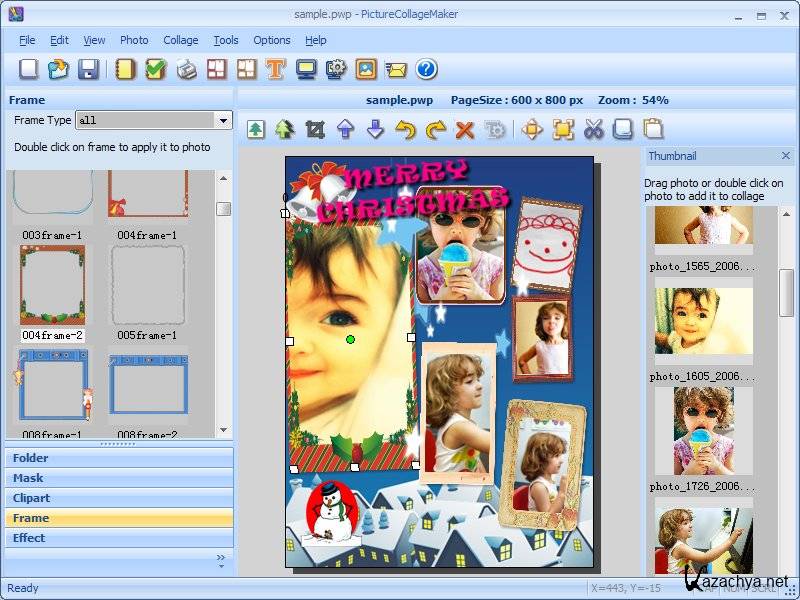The width and height of the screenshot is (800, 600).
Task: Click the blue Help question mark icon
Action: (x=427, y=69)
